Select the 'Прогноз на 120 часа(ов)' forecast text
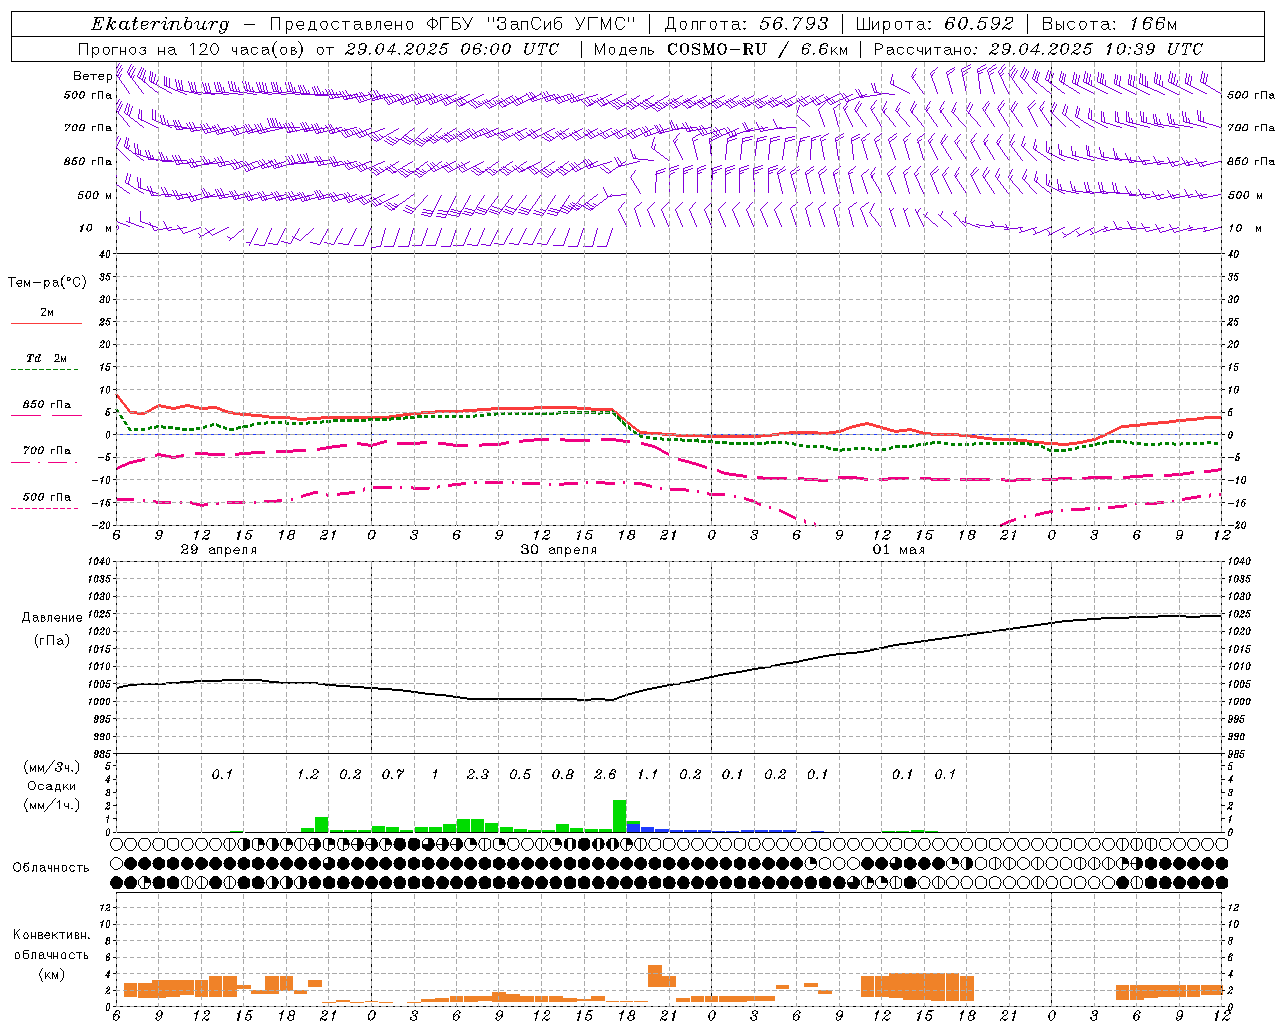This screenshot has width=1280, height=1024. (x=193, y=49)
